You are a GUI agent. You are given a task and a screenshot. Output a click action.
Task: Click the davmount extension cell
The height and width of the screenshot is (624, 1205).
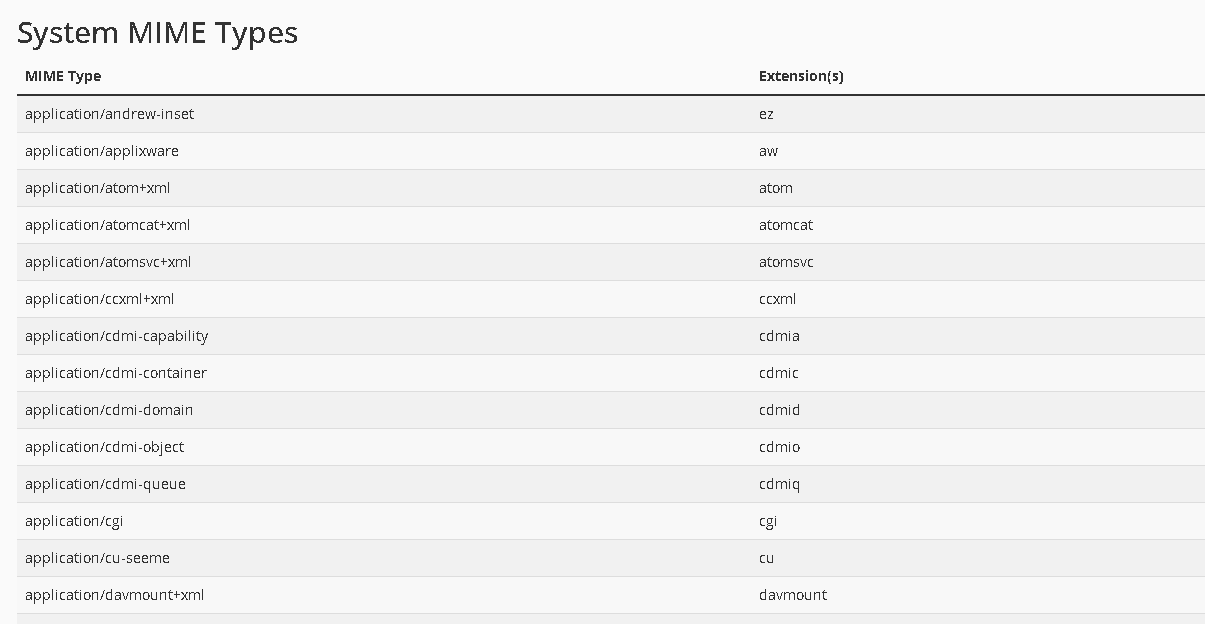(793, 595)
